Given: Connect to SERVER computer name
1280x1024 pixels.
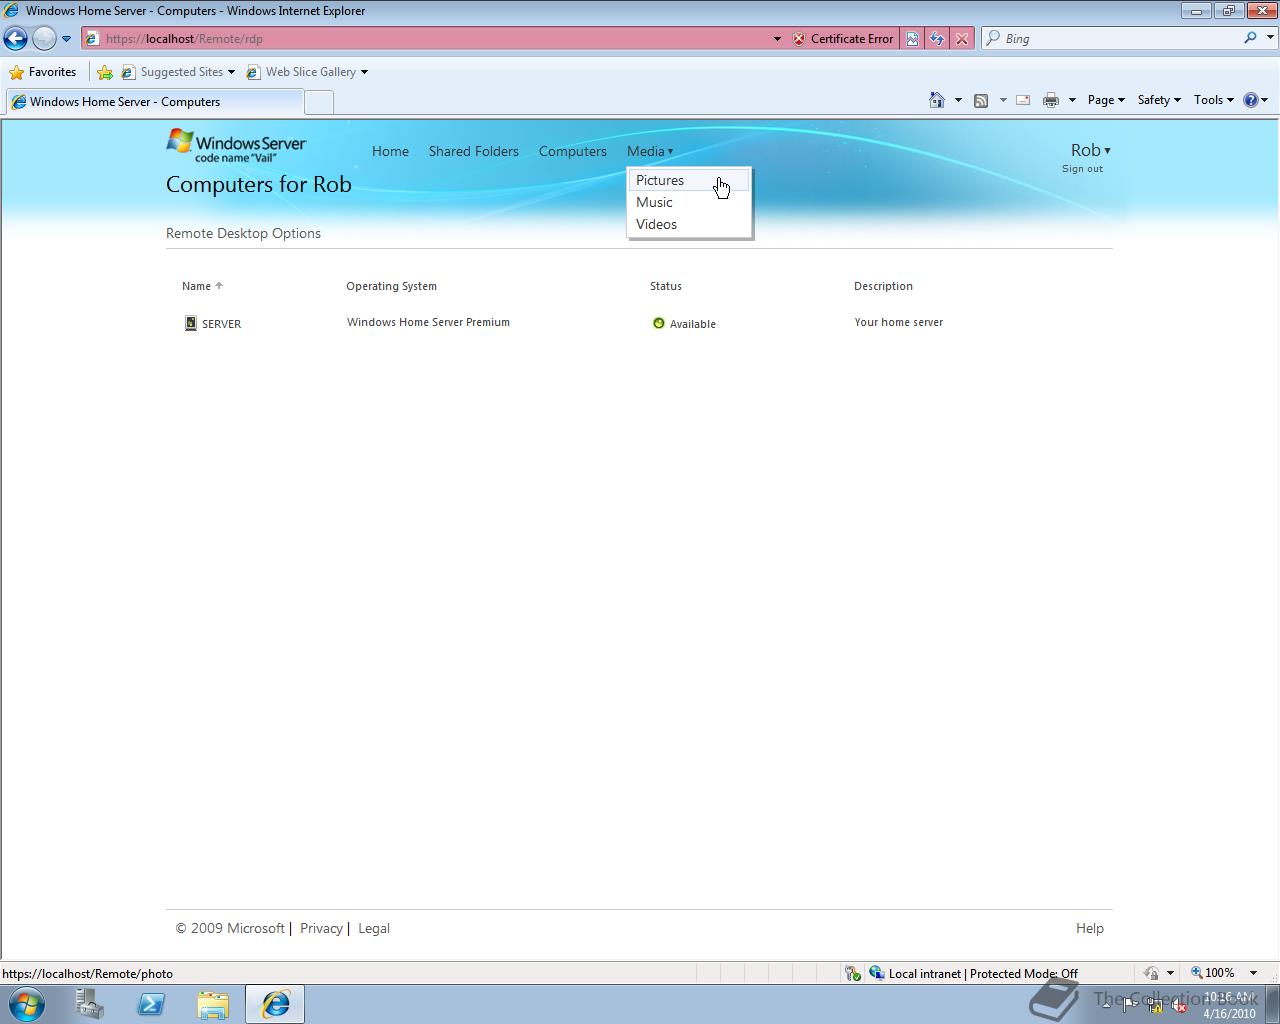Looking at the screenshot, I should (x=222, y=324).
